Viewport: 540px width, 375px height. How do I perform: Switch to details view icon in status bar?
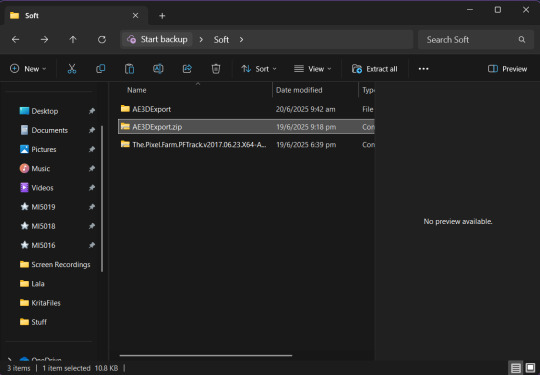click(516, 368)
